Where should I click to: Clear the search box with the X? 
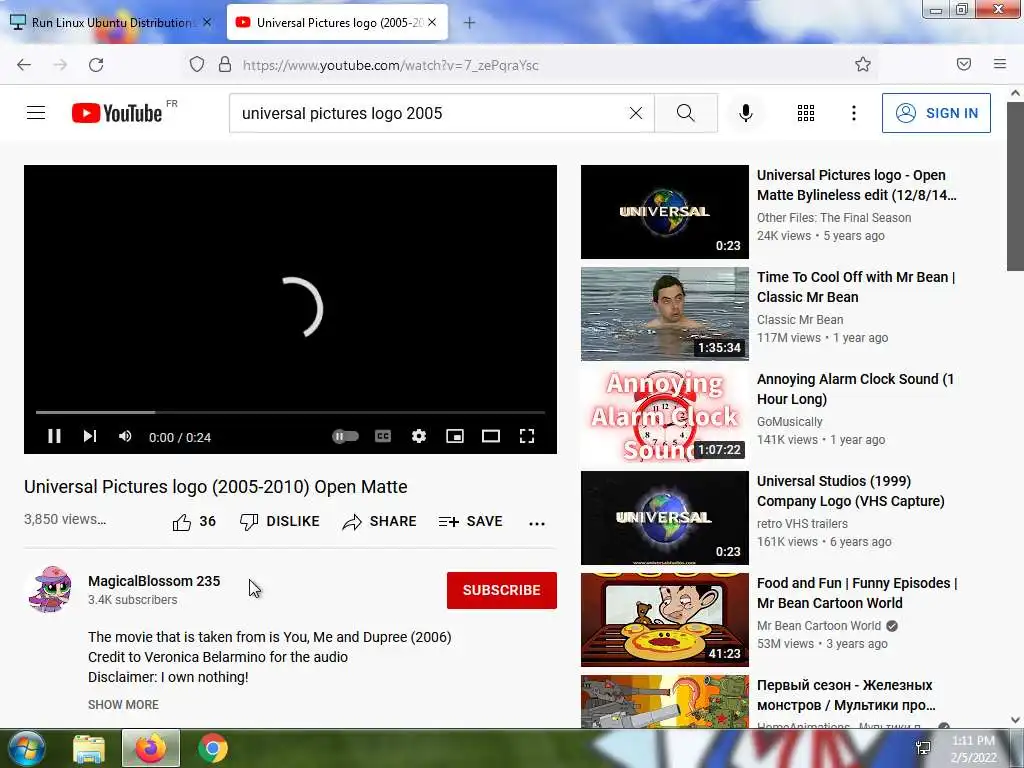[635, 113]
